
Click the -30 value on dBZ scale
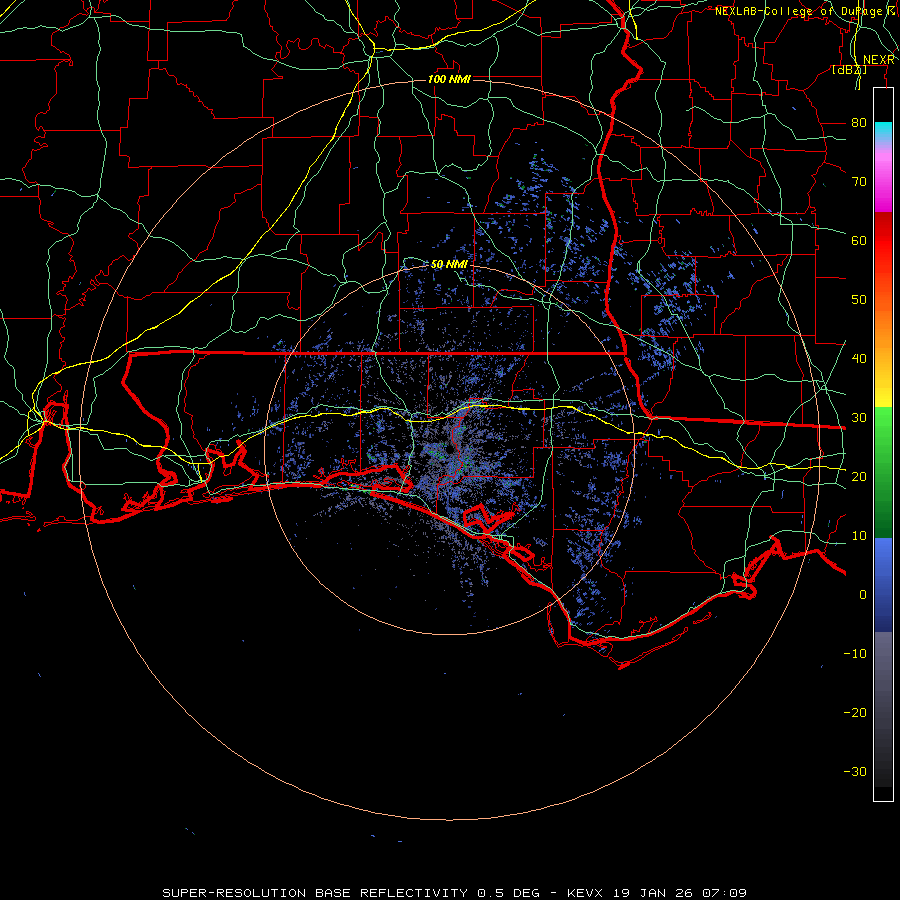click(855, 771)
